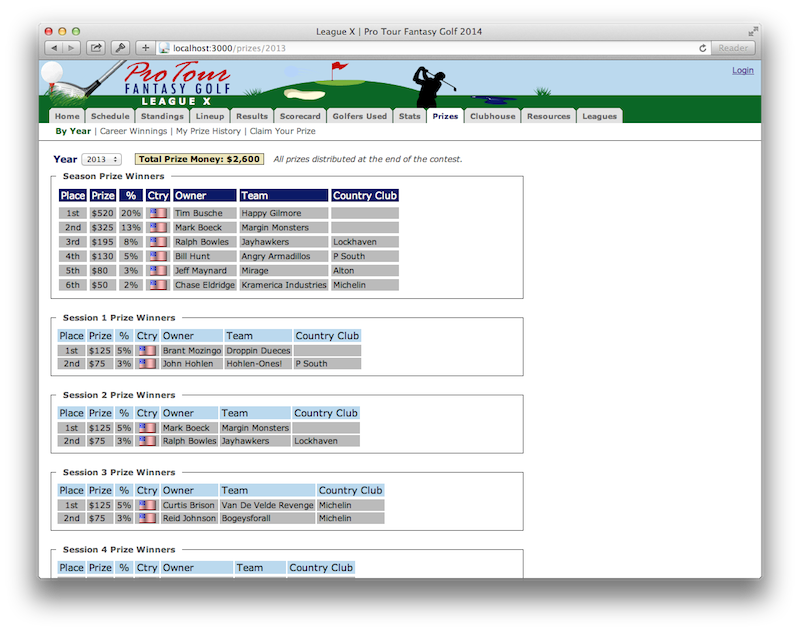Click Kramerica Industries team cell

[284, 285]
